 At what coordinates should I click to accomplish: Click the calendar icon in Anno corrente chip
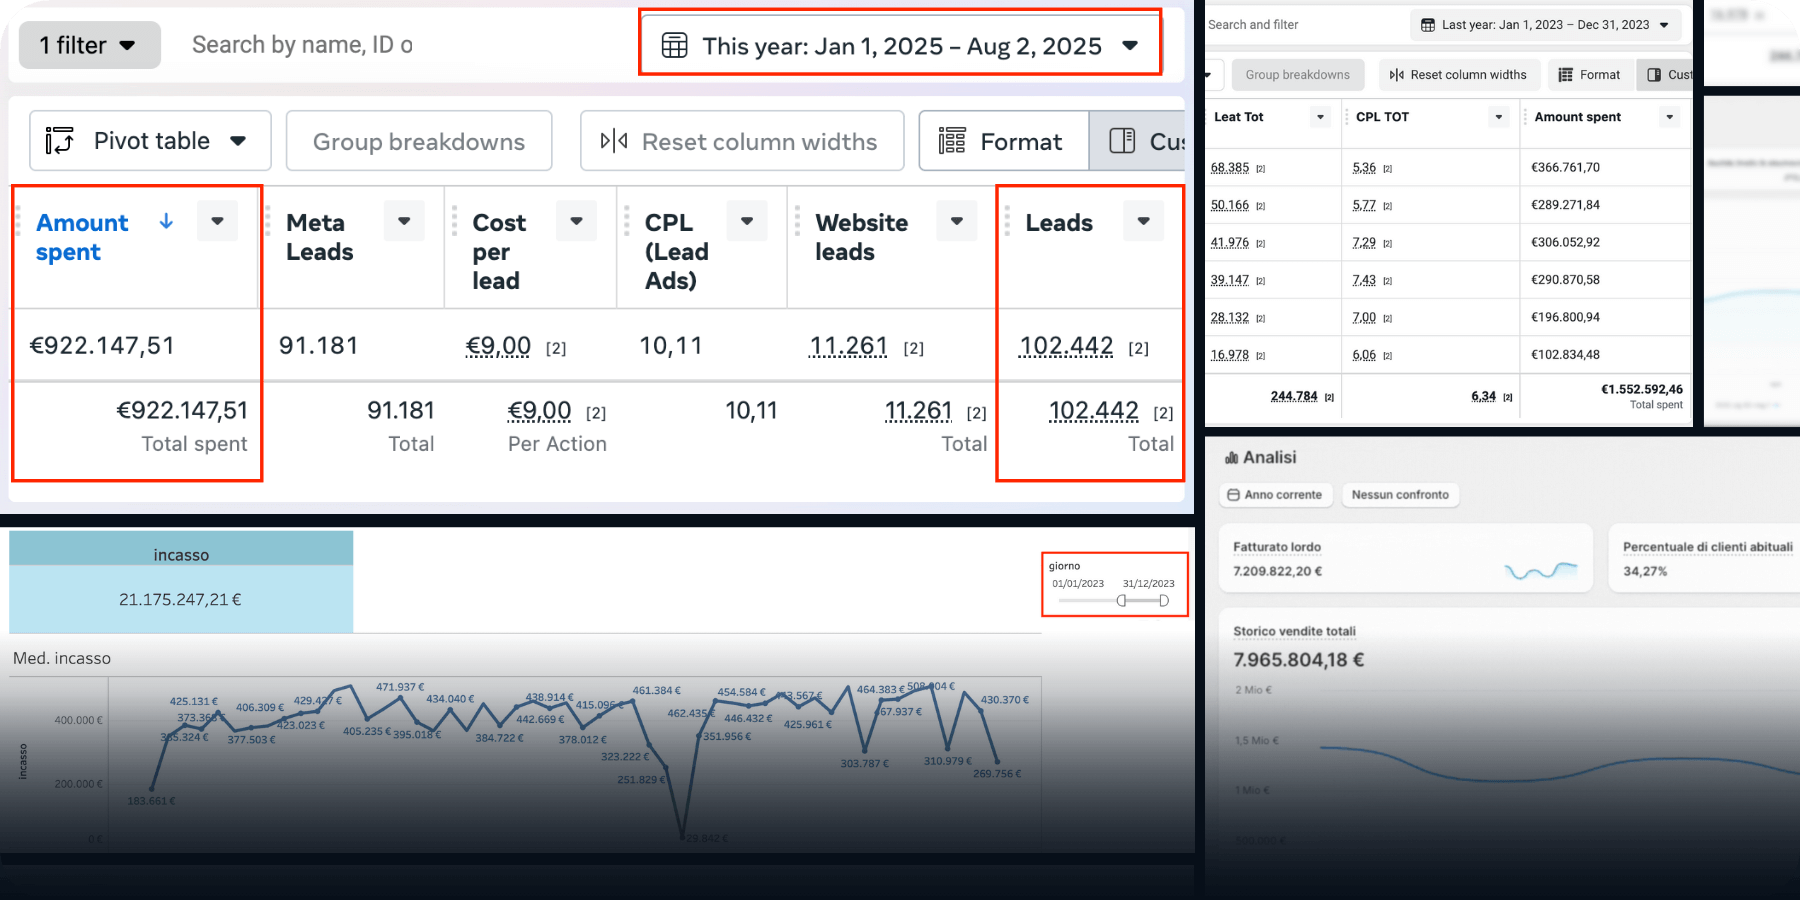point(1234,495)
